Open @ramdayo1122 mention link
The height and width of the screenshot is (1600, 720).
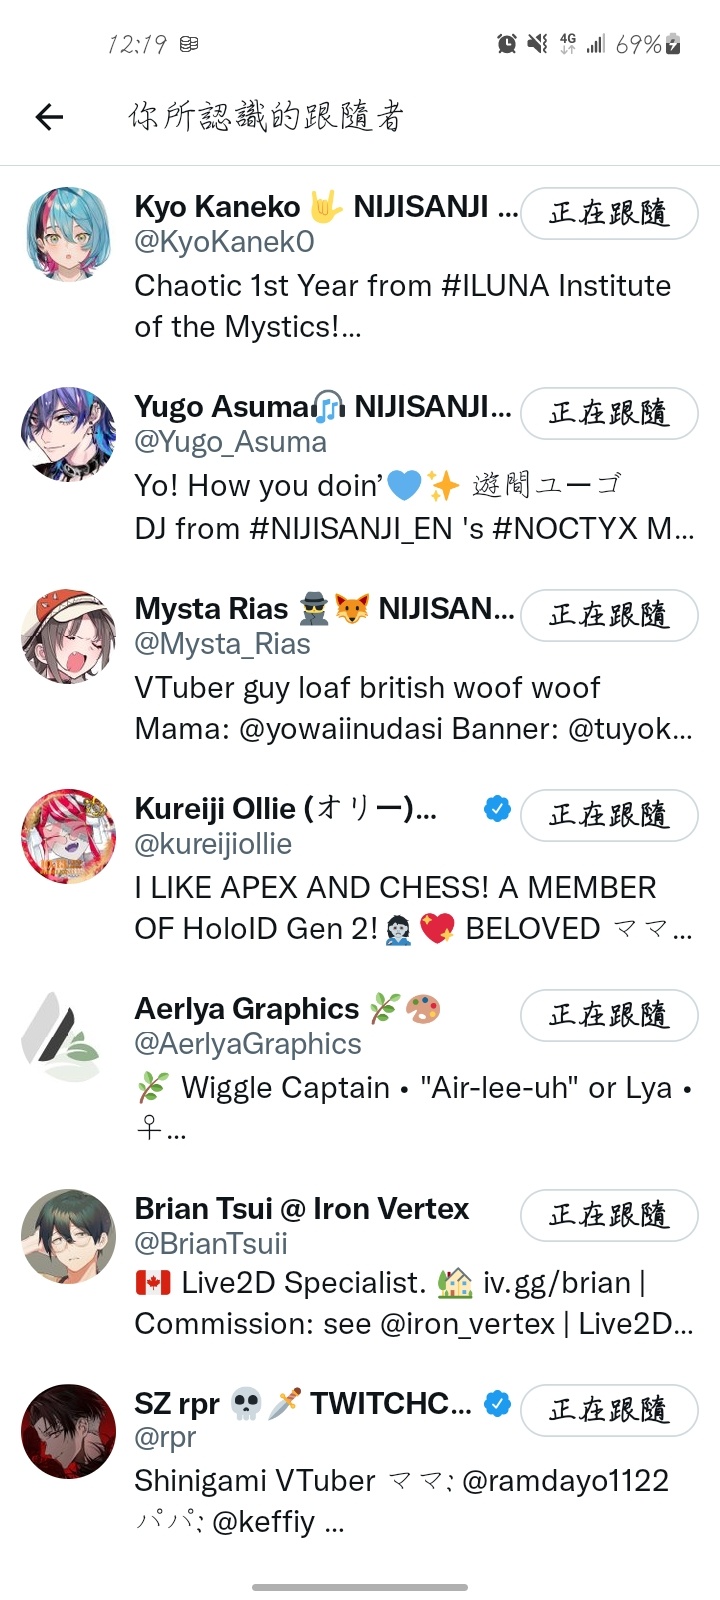click(565, 1481)
